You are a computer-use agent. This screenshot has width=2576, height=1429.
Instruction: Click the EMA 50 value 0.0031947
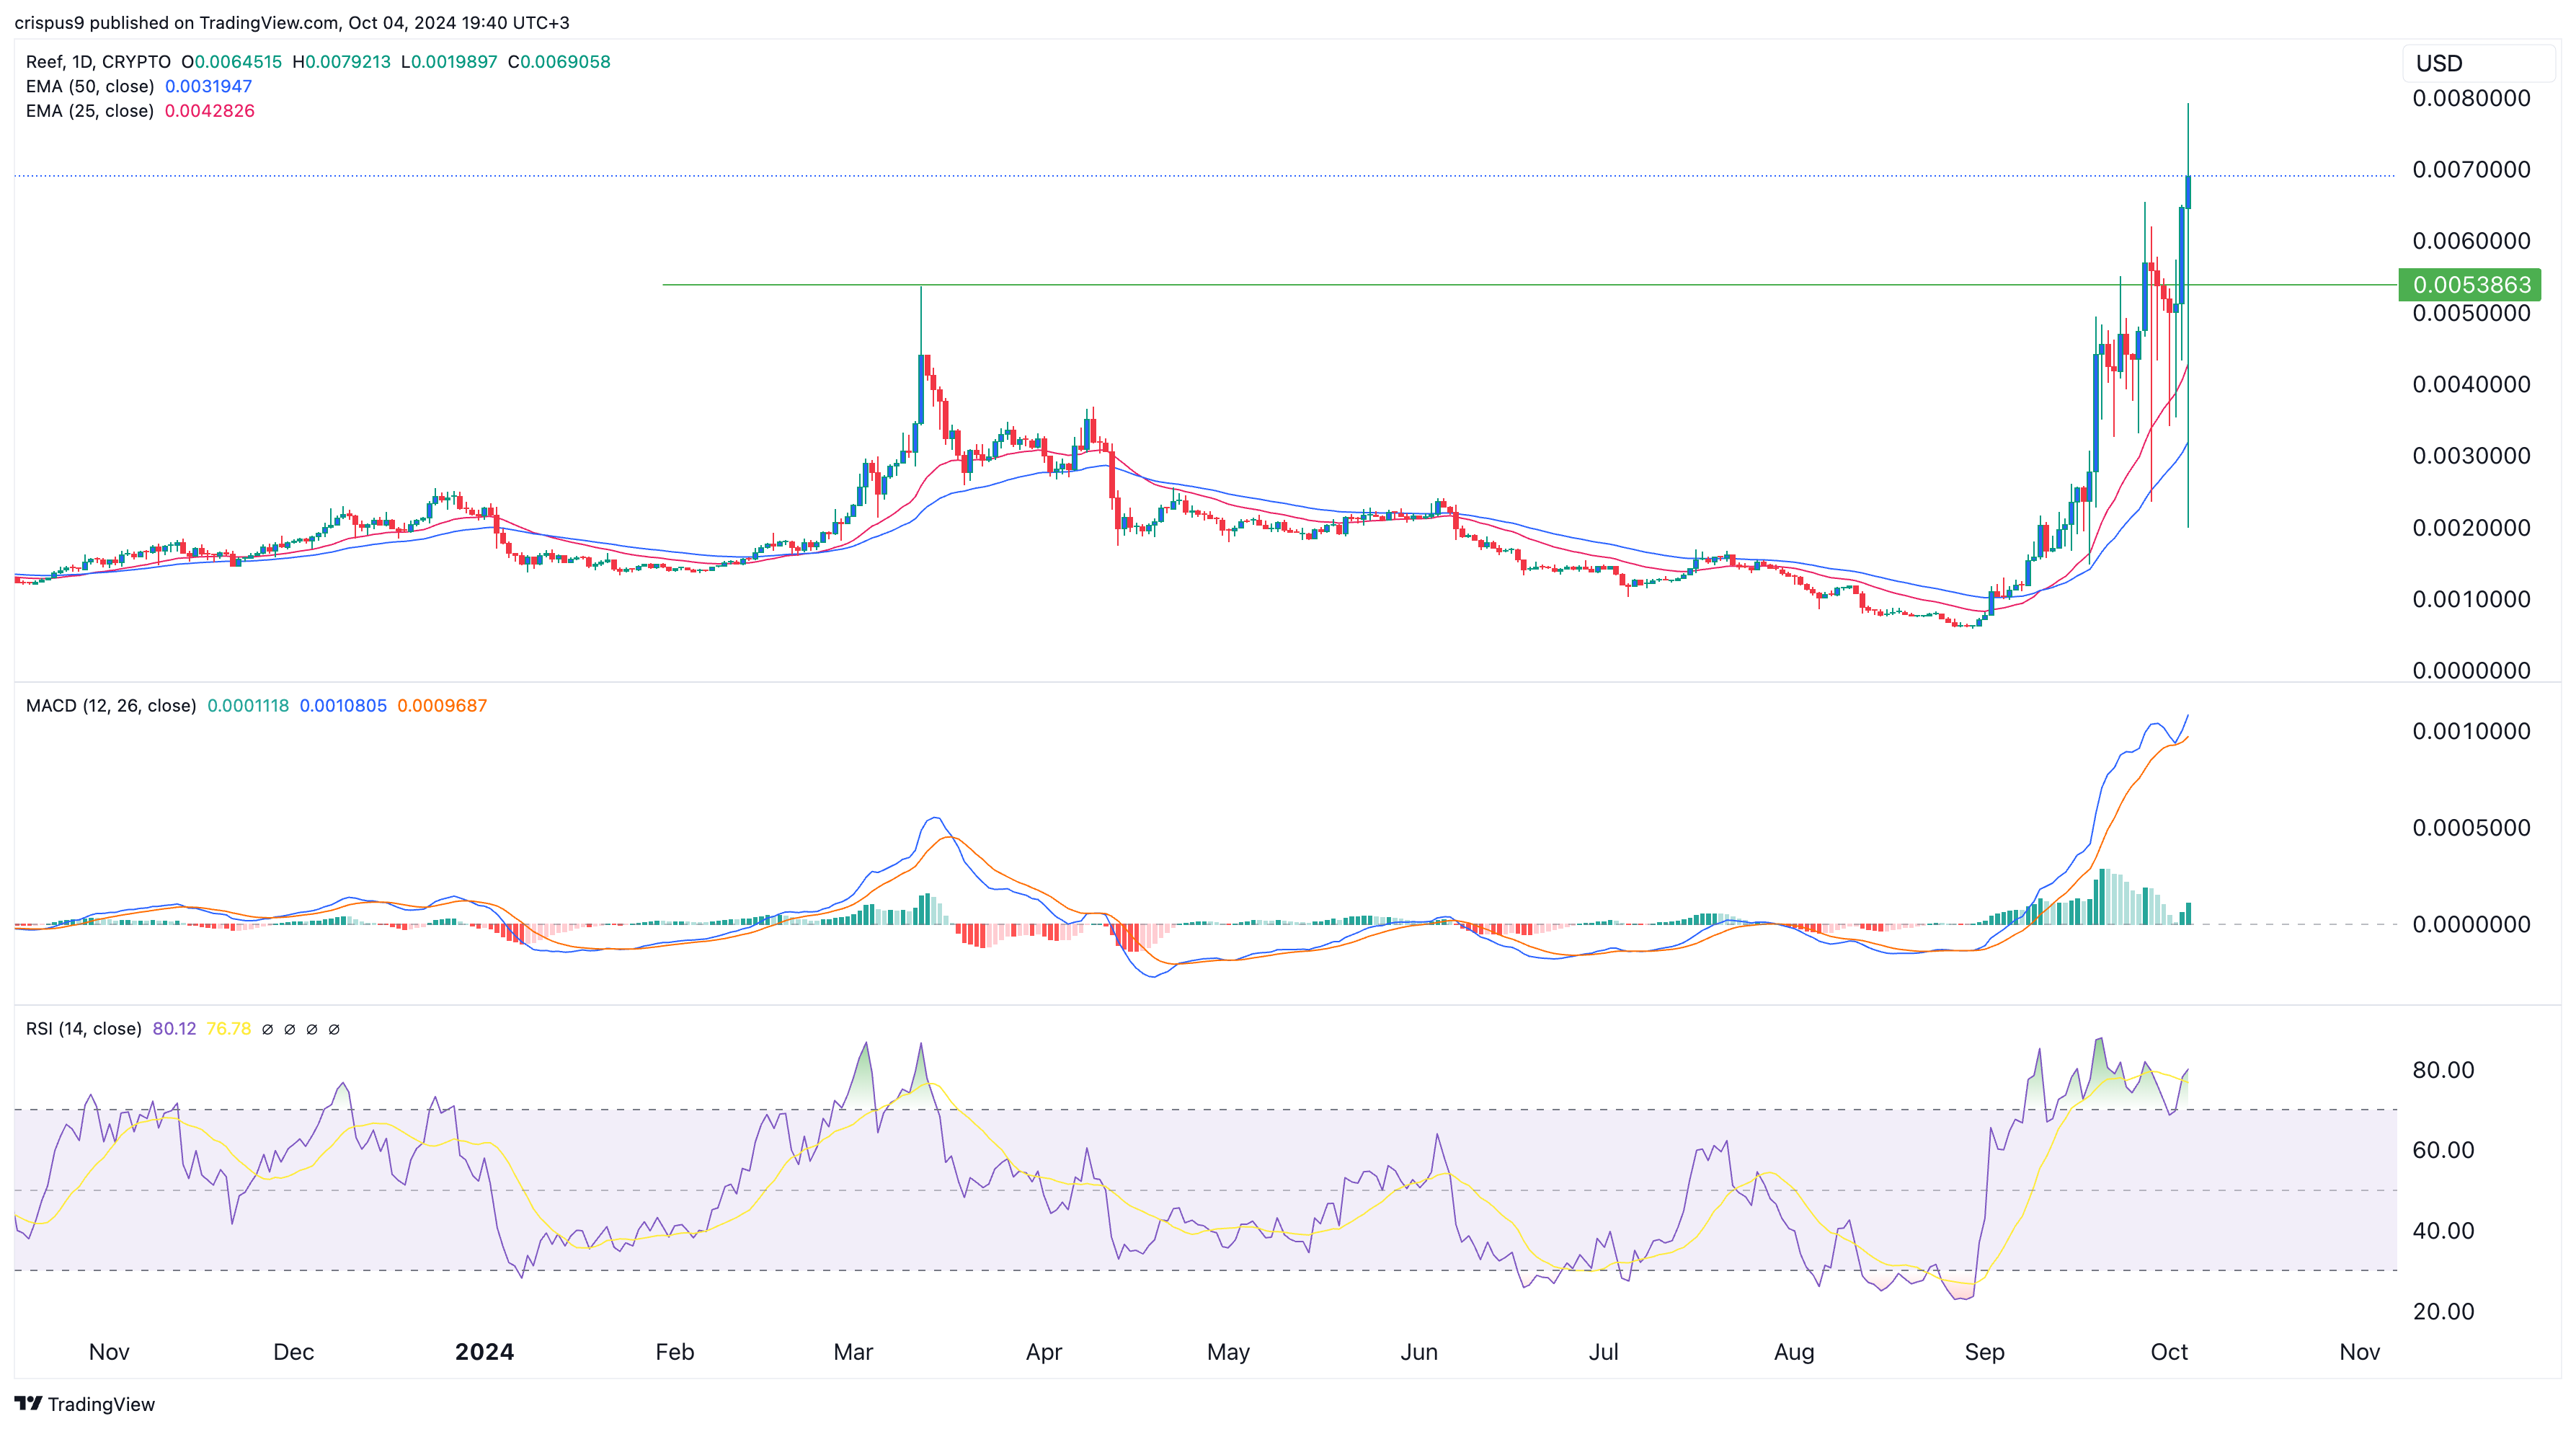click(x=208, y=86)
